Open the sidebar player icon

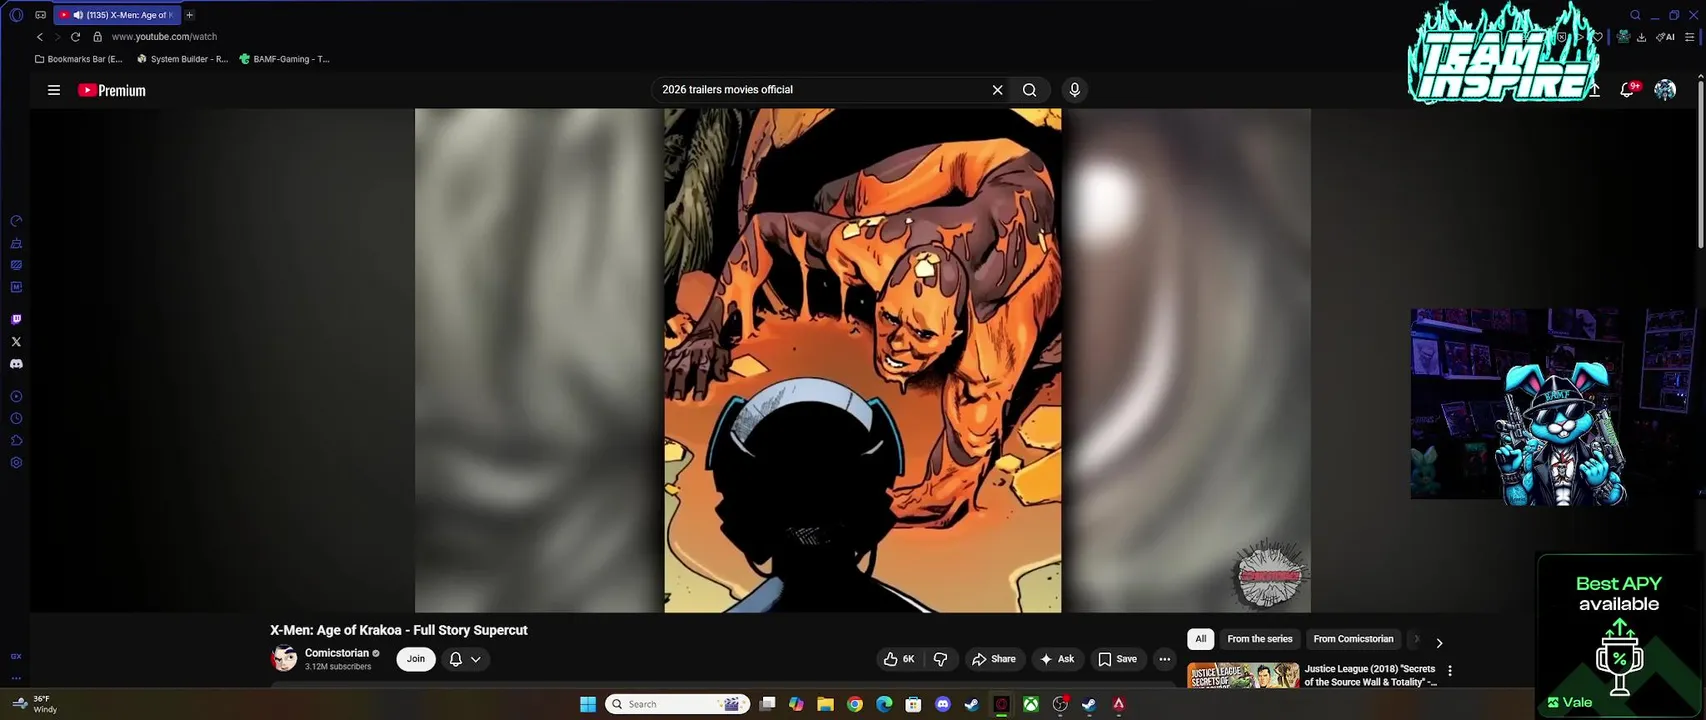click(x=16, y=397)
